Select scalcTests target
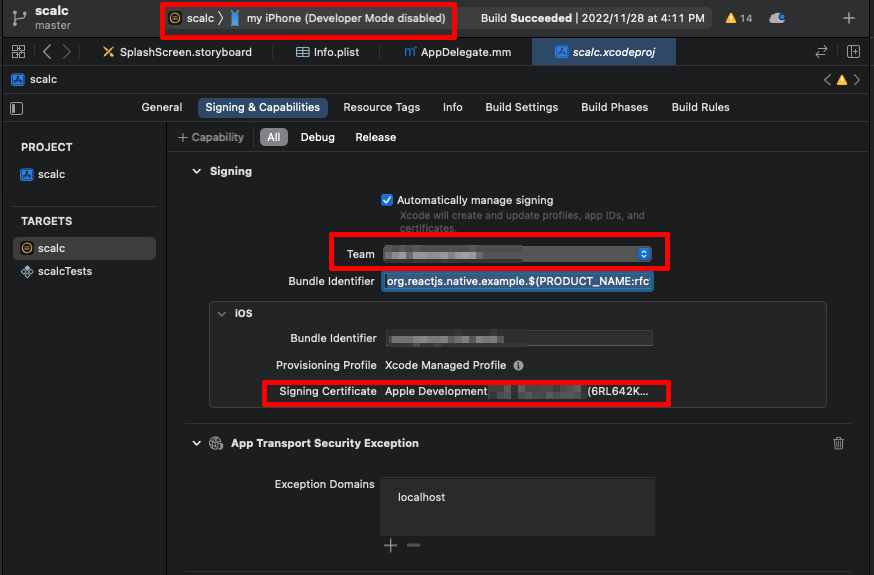This screenshot has height=575, width=874. [x=56, y=271]
